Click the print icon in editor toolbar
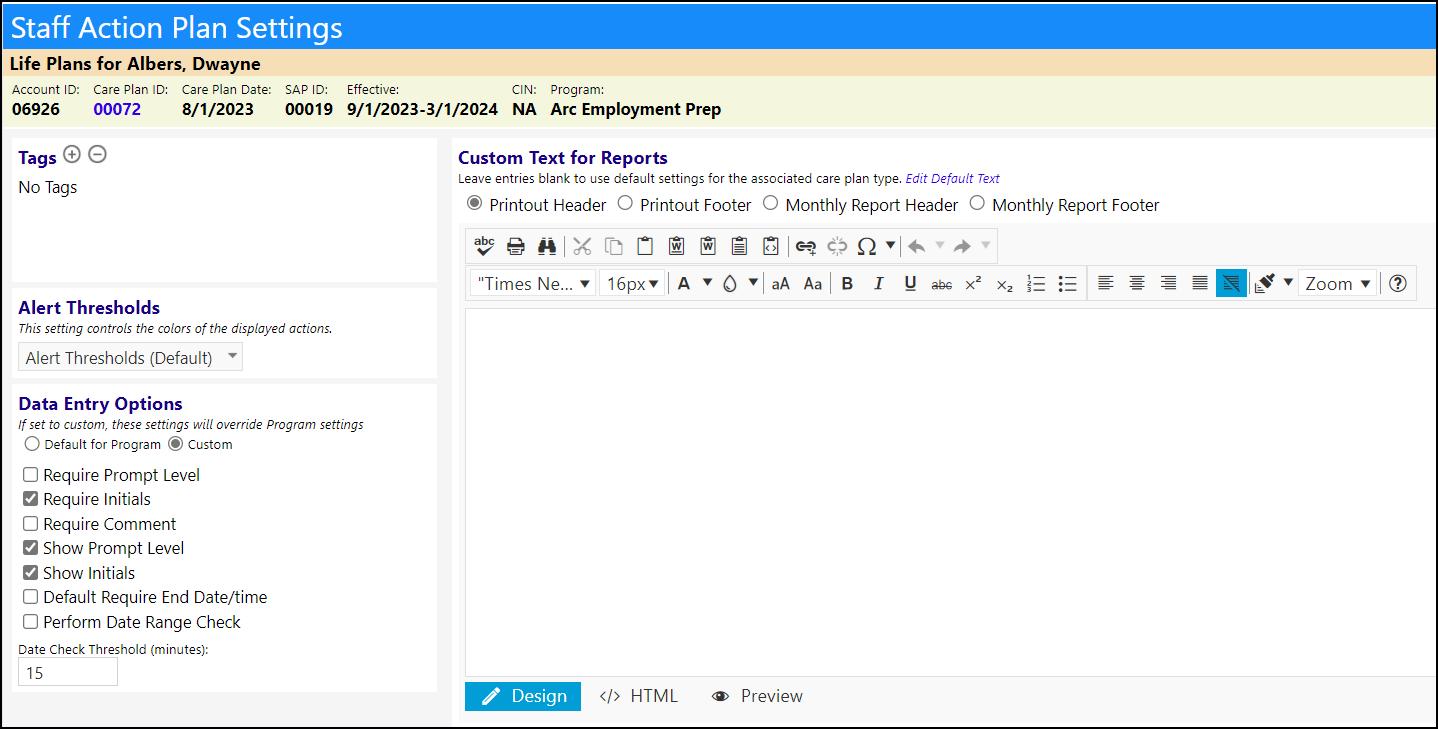The image size is (1438, 729). [x=515, y=246]
